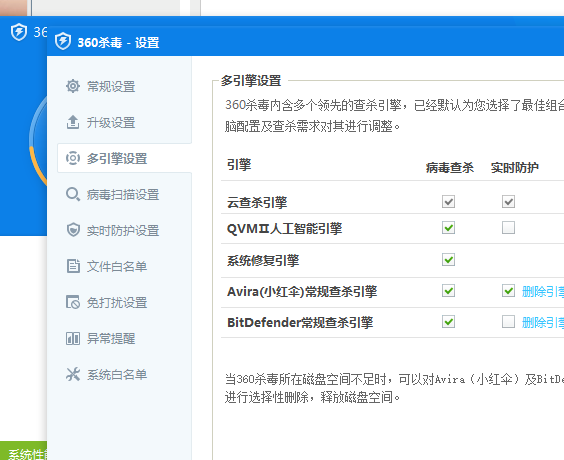Click the 病毒查杀 column header
The height and width of the screenshot is (460, 564).
[x=450, y=168]
